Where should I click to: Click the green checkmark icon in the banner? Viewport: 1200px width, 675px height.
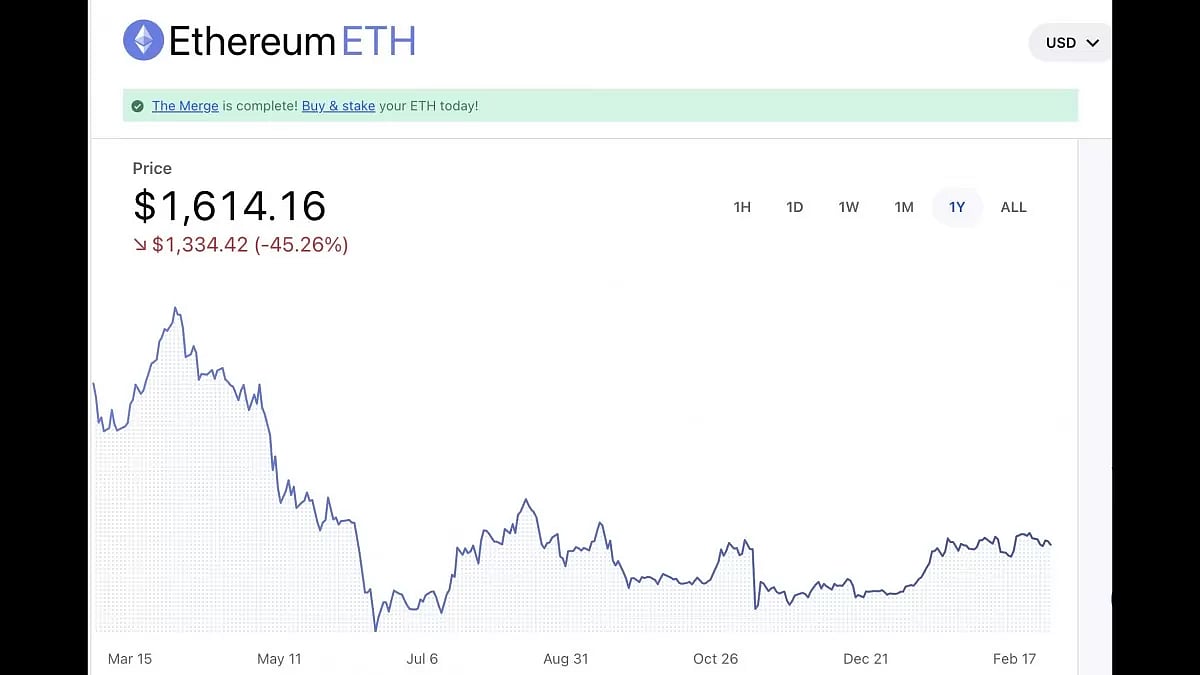[x=137, y=105]
